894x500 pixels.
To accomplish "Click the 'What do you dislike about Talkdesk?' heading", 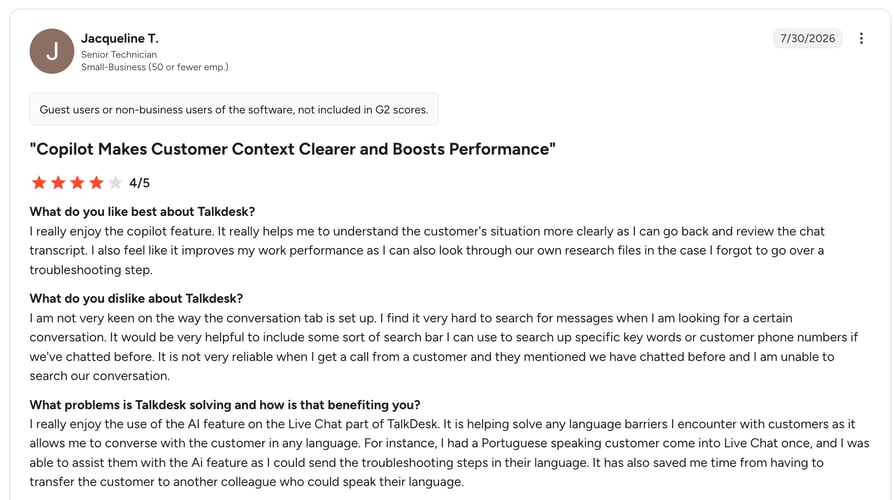I will 136,298.
